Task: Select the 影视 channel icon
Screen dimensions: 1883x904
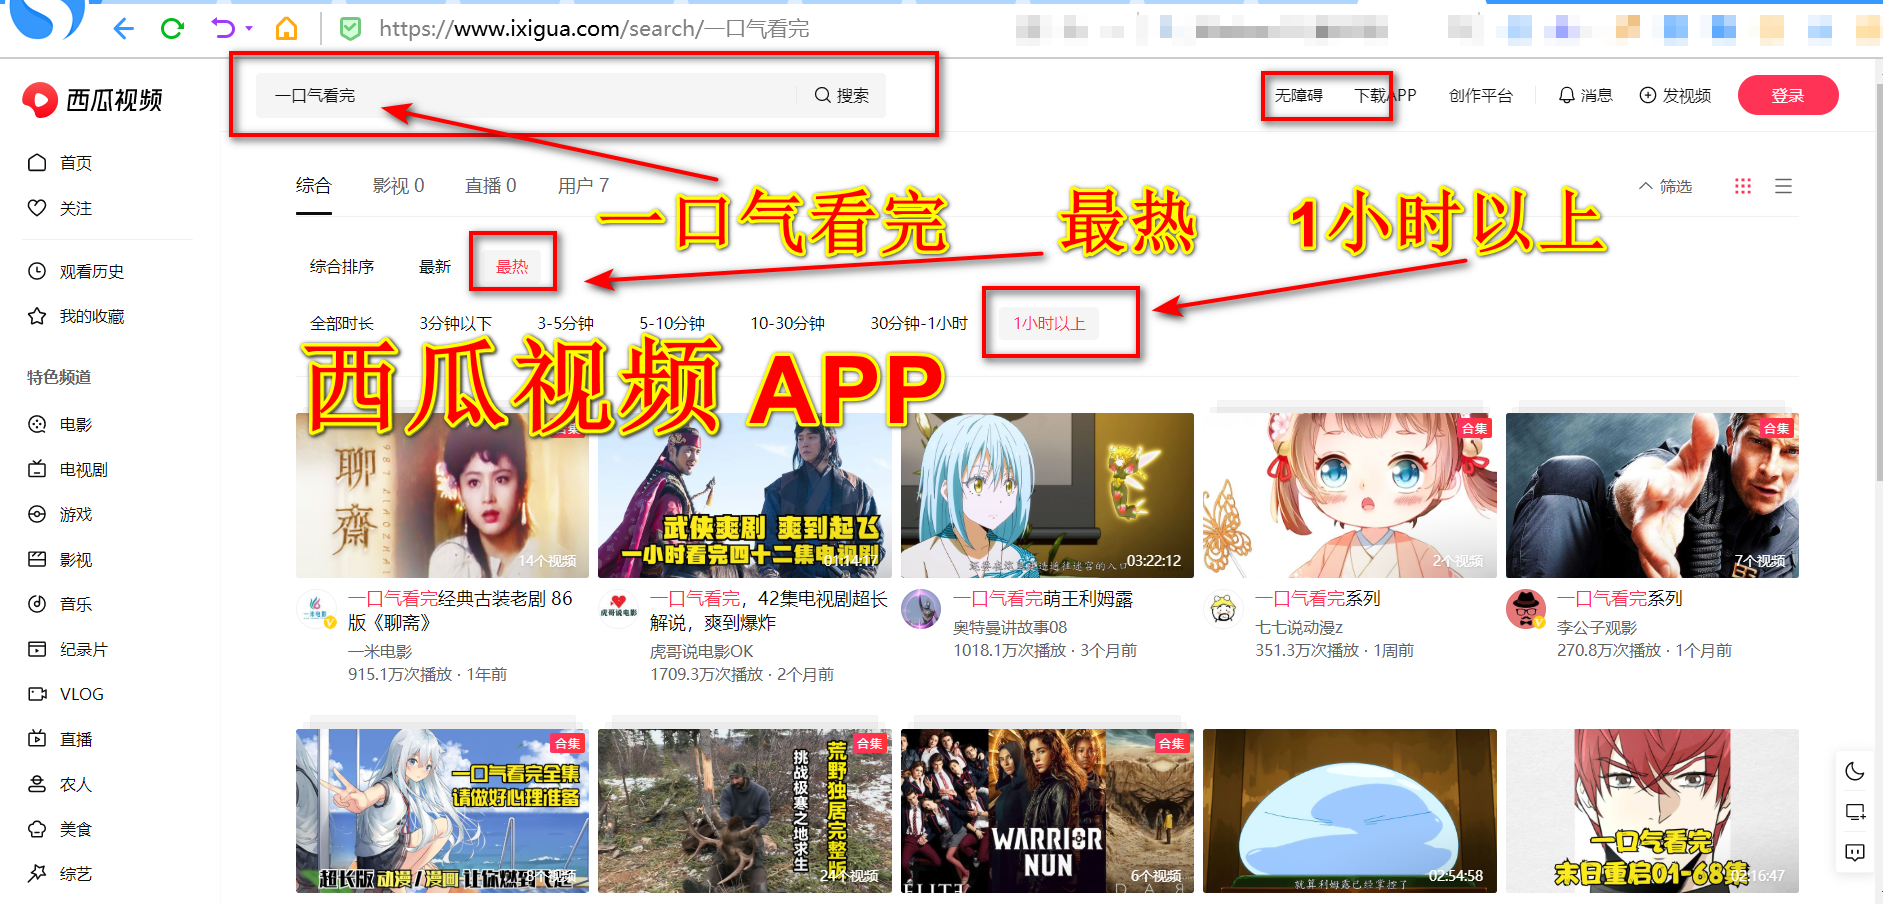Action: 37,559
